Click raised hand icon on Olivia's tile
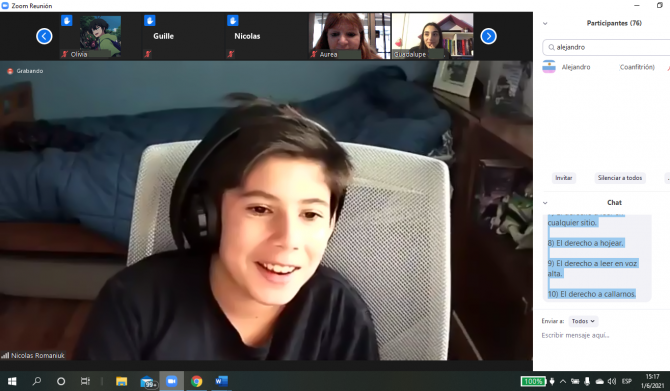This screenshot has height=391, width=670. 66,21
